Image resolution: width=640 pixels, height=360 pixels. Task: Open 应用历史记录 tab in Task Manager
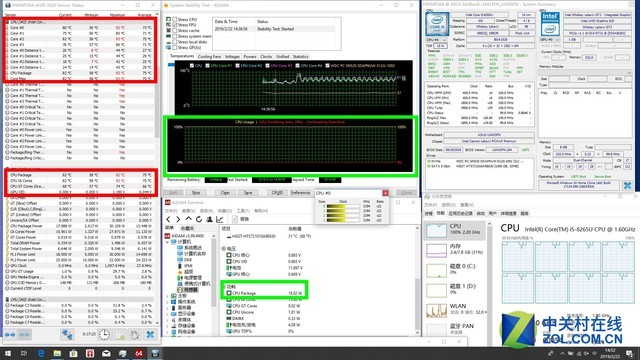pyautogui.click(x=460, y=213)
